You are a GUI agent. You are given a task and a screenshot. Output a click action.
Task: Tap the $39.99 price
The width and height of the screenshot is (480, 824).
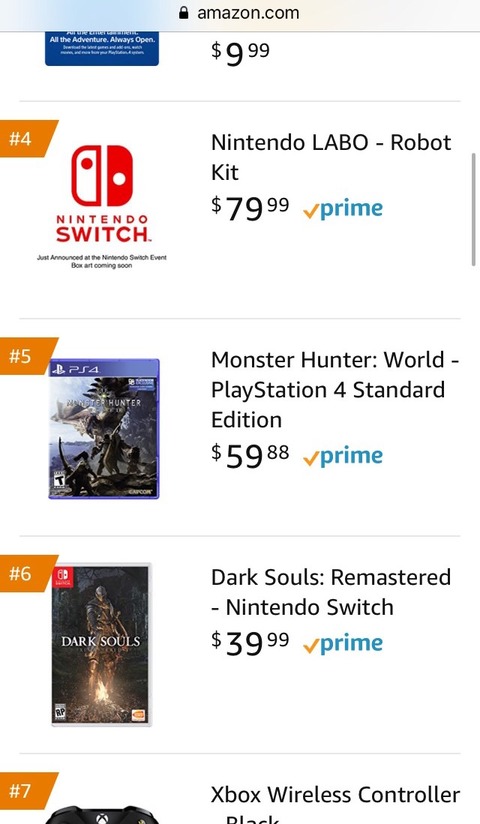point(250,644)
